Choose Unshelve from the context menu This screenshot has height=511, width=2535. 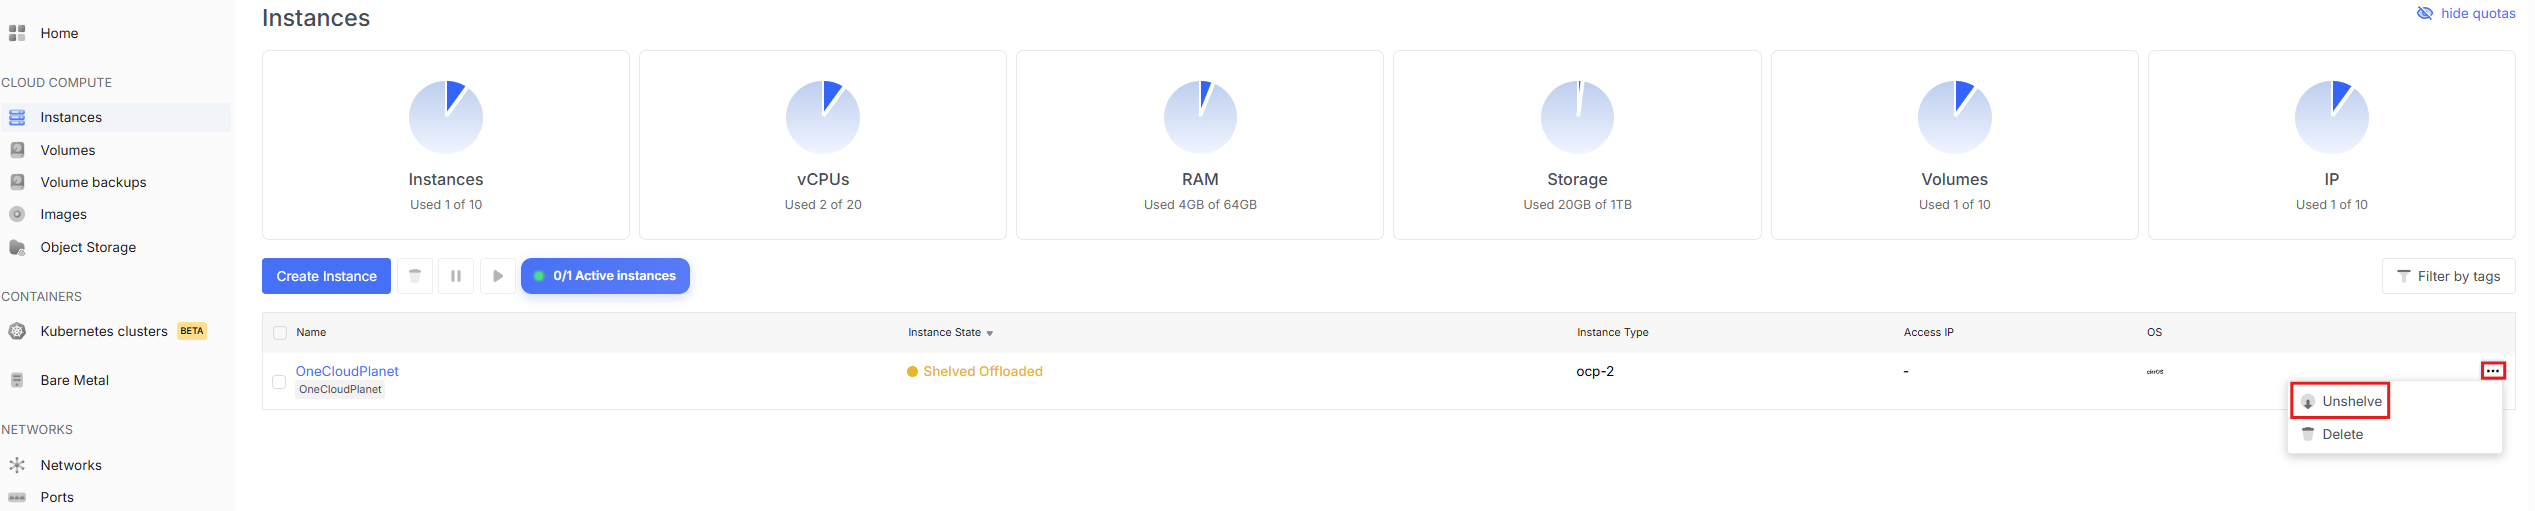click(x=2351, y=401)
